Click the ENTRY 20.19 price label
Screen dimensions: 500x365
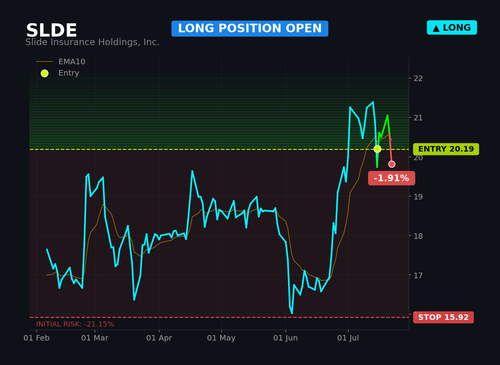446,149
